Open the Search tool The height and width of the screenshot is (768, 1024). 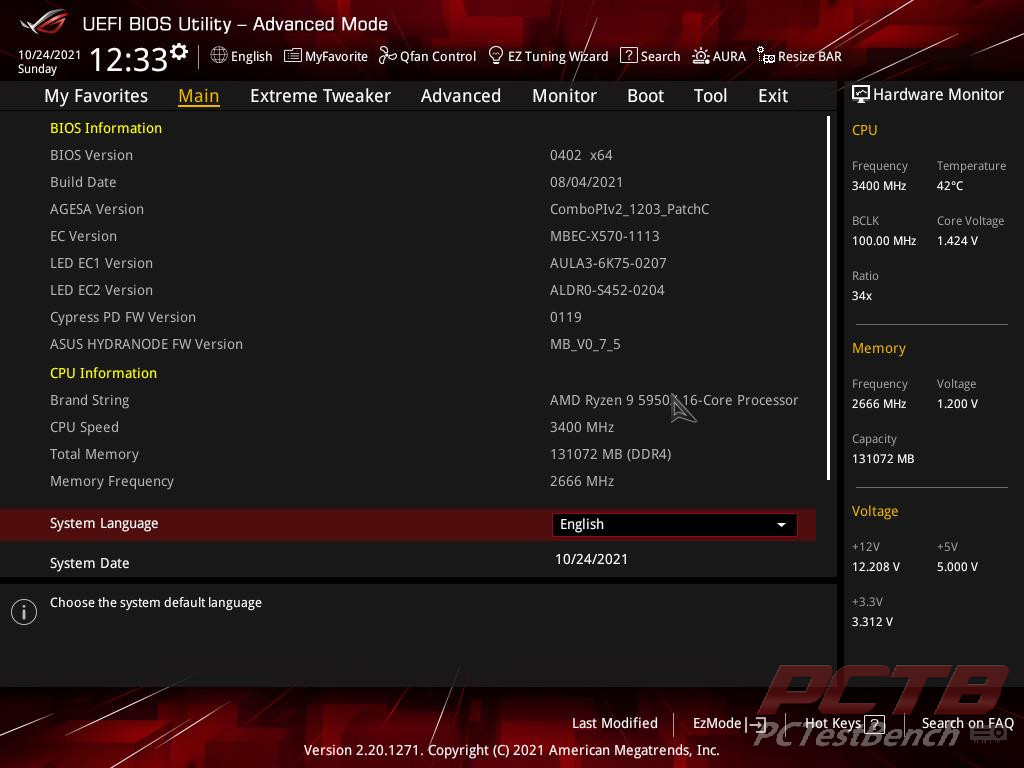[650, 56]
